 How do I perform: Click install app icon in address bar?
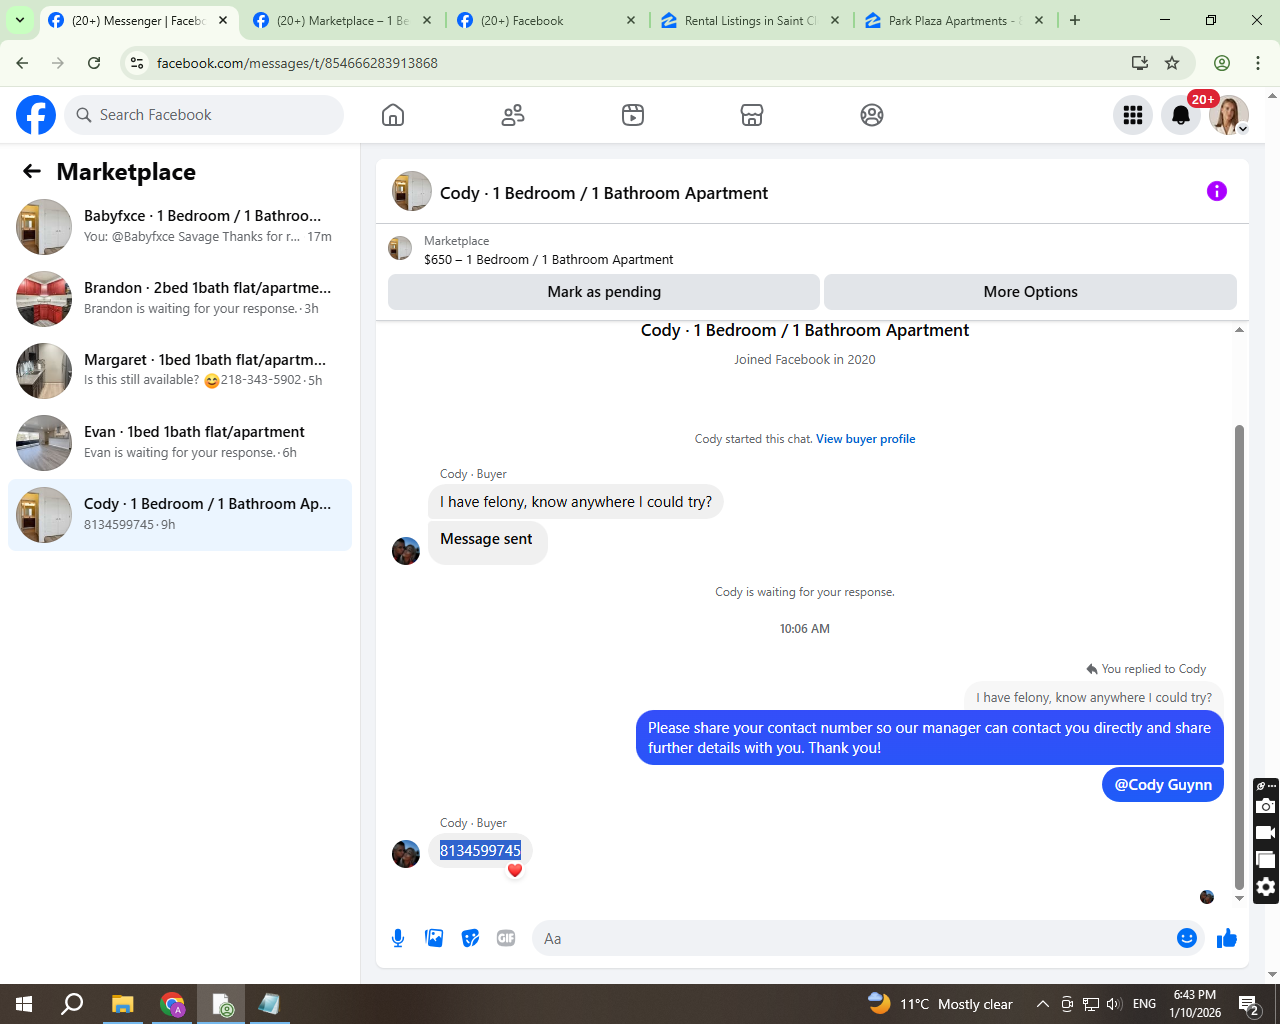[1139, 63]
